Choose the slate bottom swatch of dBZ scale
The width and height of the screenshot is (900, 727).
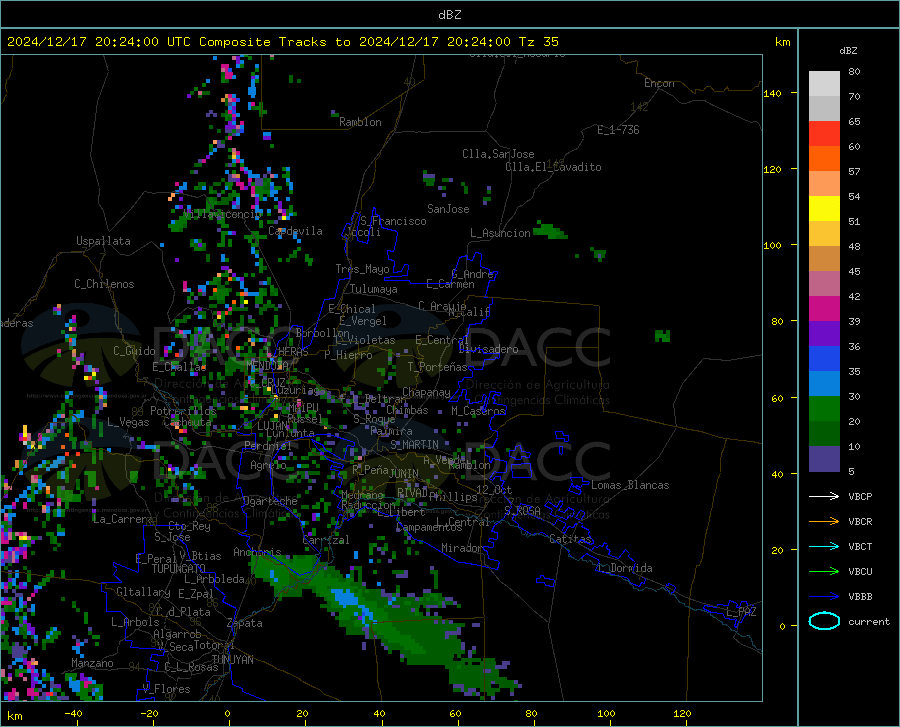coord(824,459)
